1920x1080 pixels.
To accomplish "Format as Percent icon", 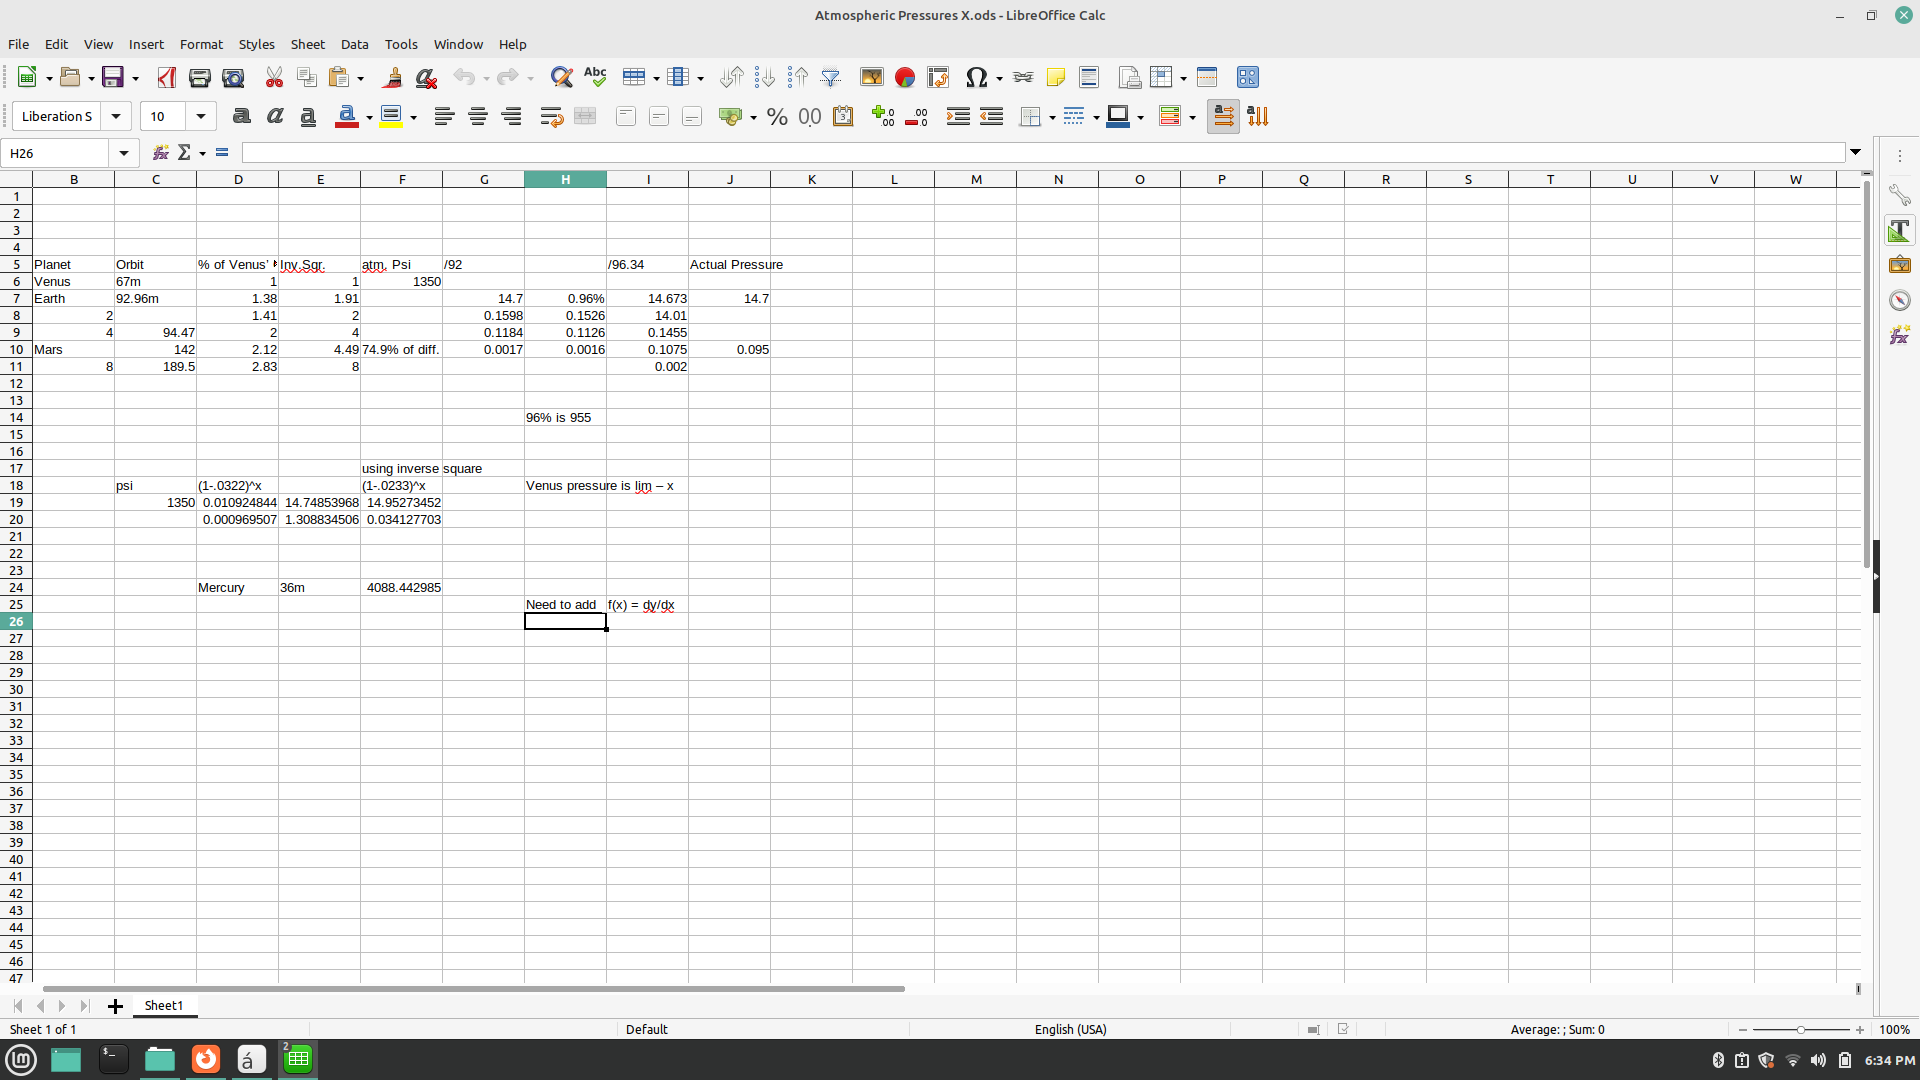I will (x=777, y=117).
